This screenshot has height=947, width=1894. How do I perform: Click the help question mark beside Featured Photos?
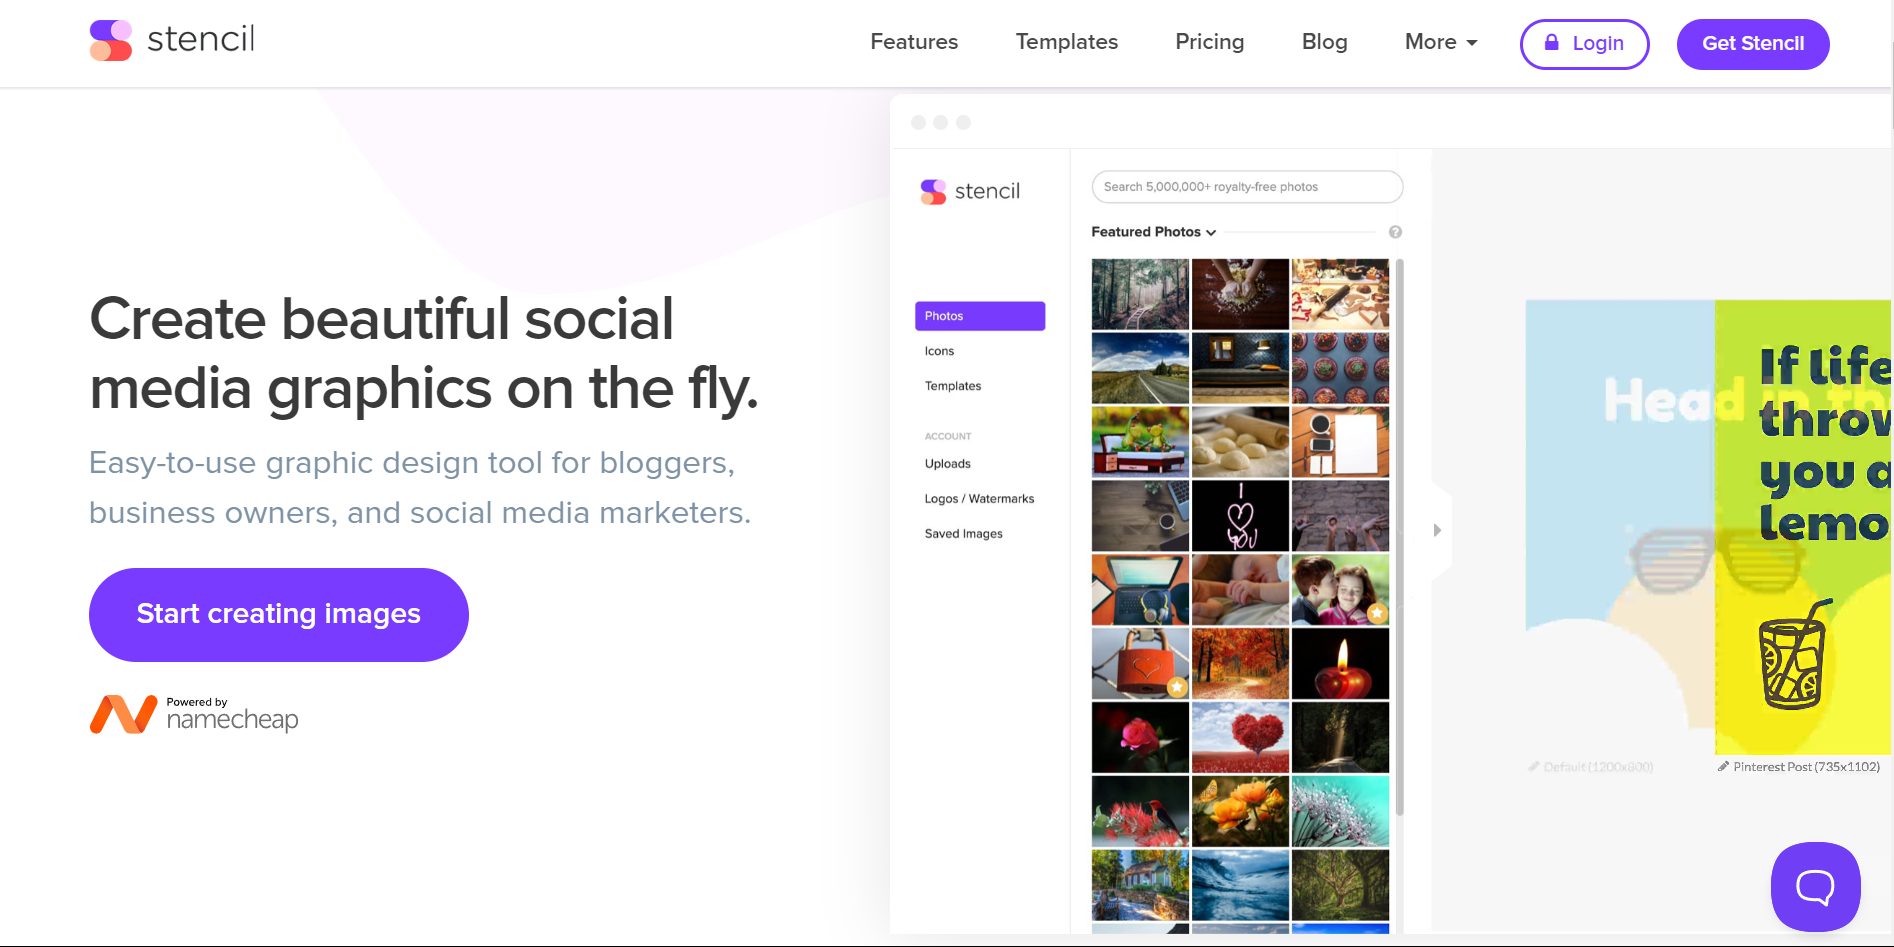point(1395,232)
